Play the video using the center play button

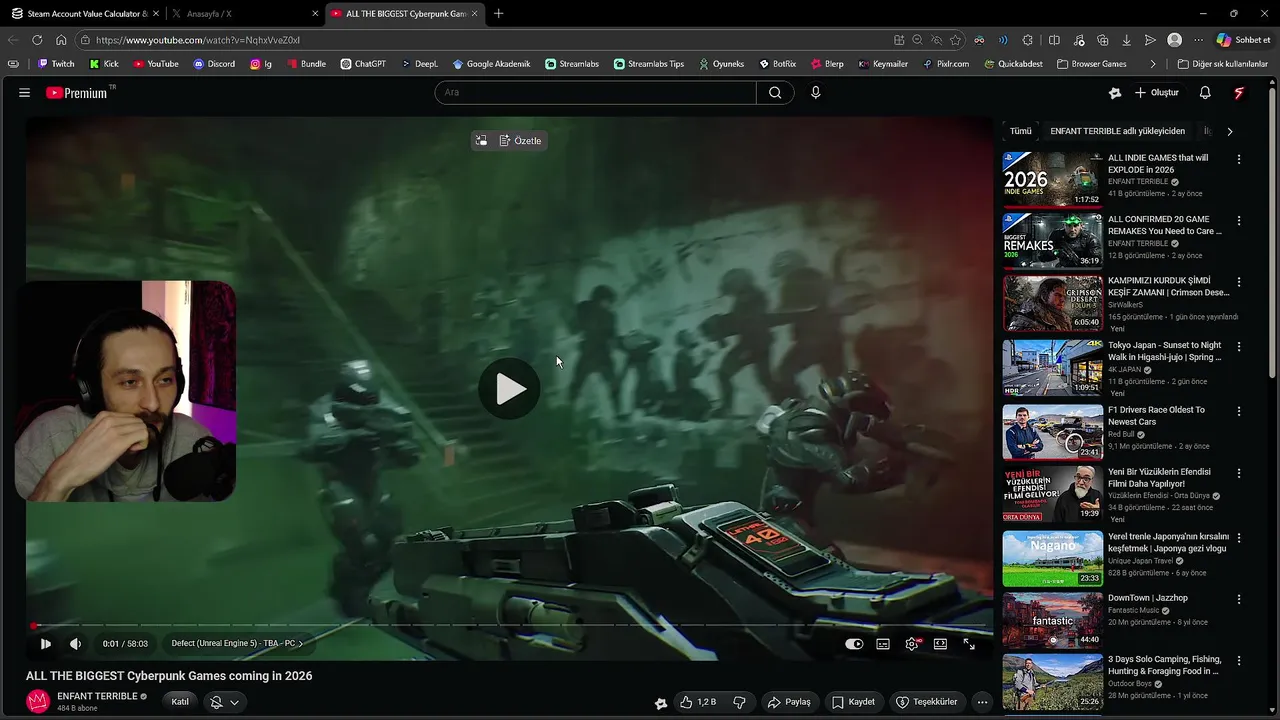509,389
